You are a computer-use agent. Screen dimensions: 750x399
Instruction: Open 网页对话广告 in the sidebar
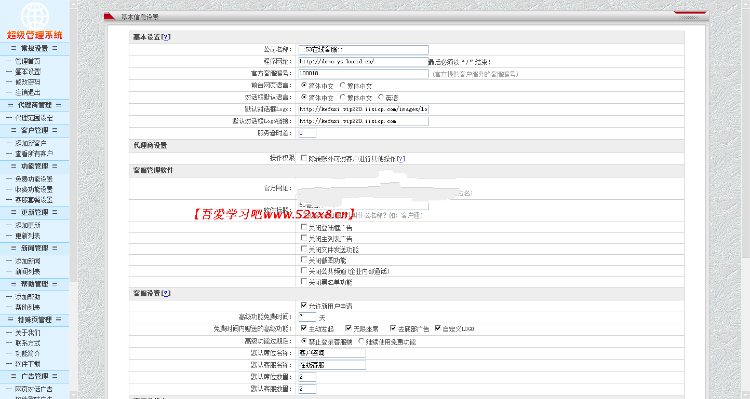point(34,389)
